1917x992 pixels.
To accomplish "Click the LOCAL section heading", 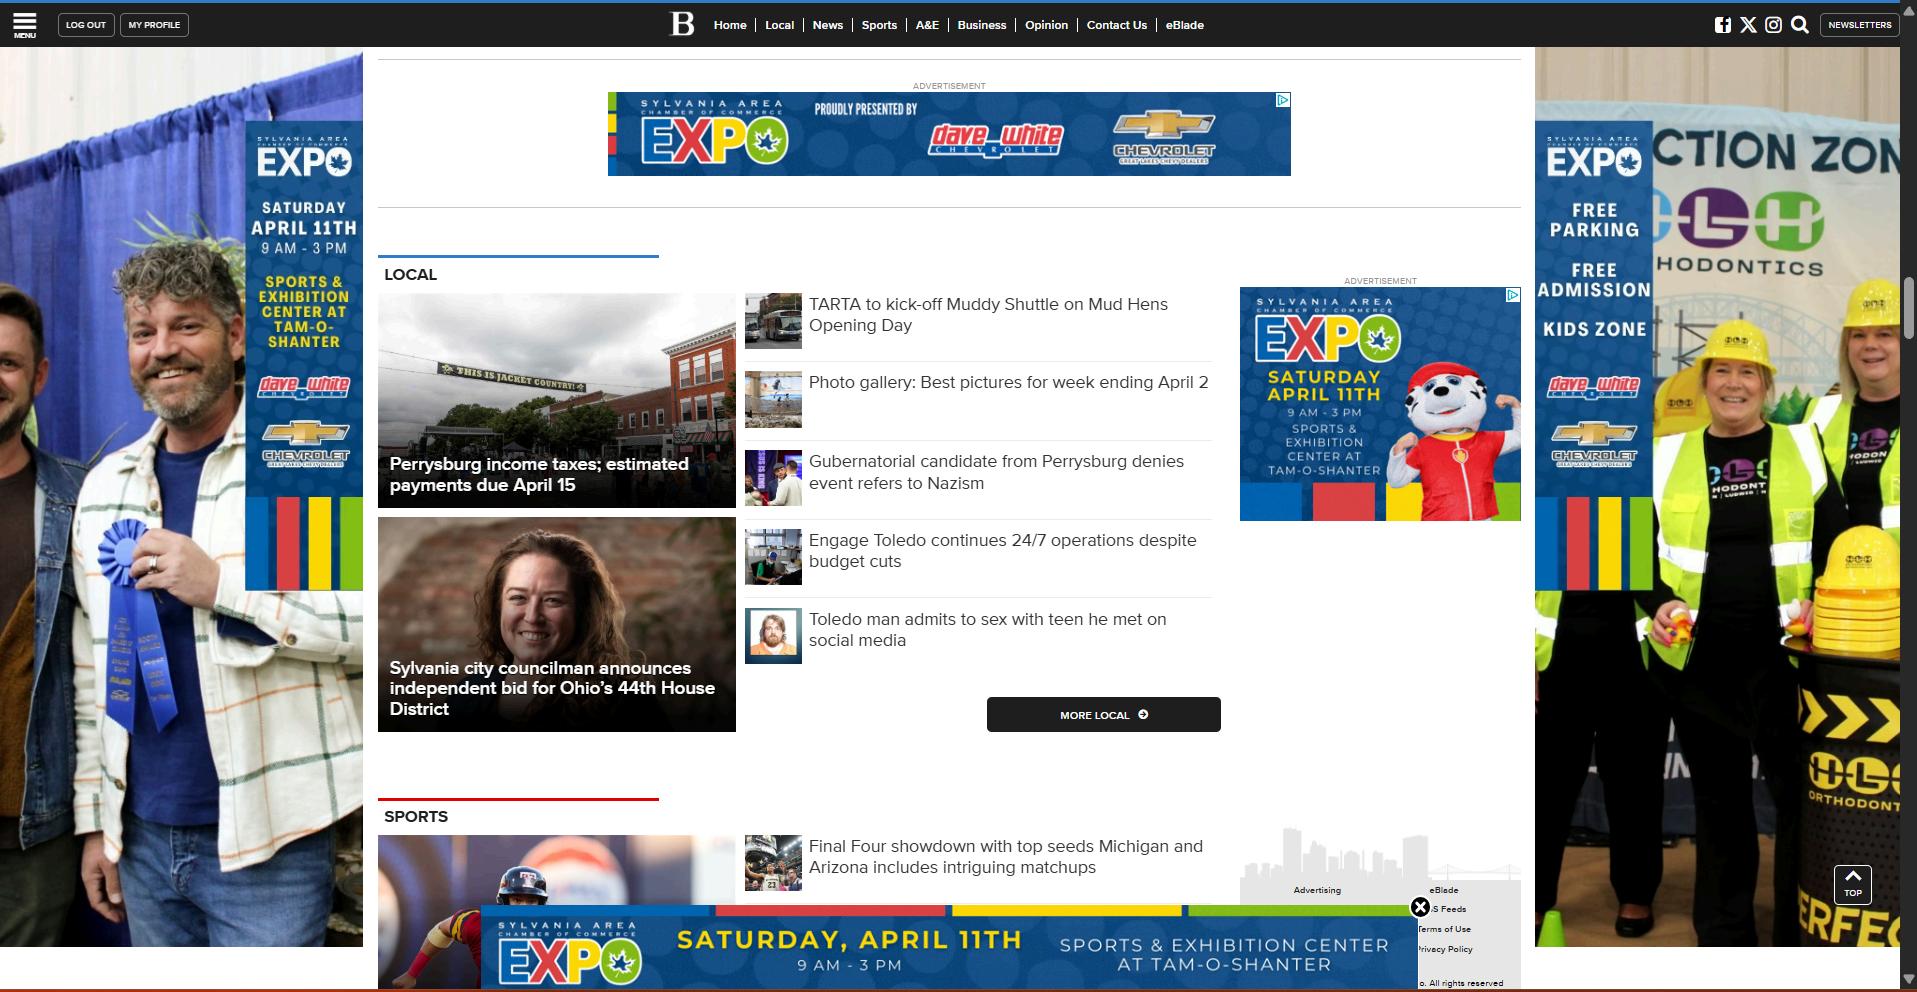I will coord(410,274).
